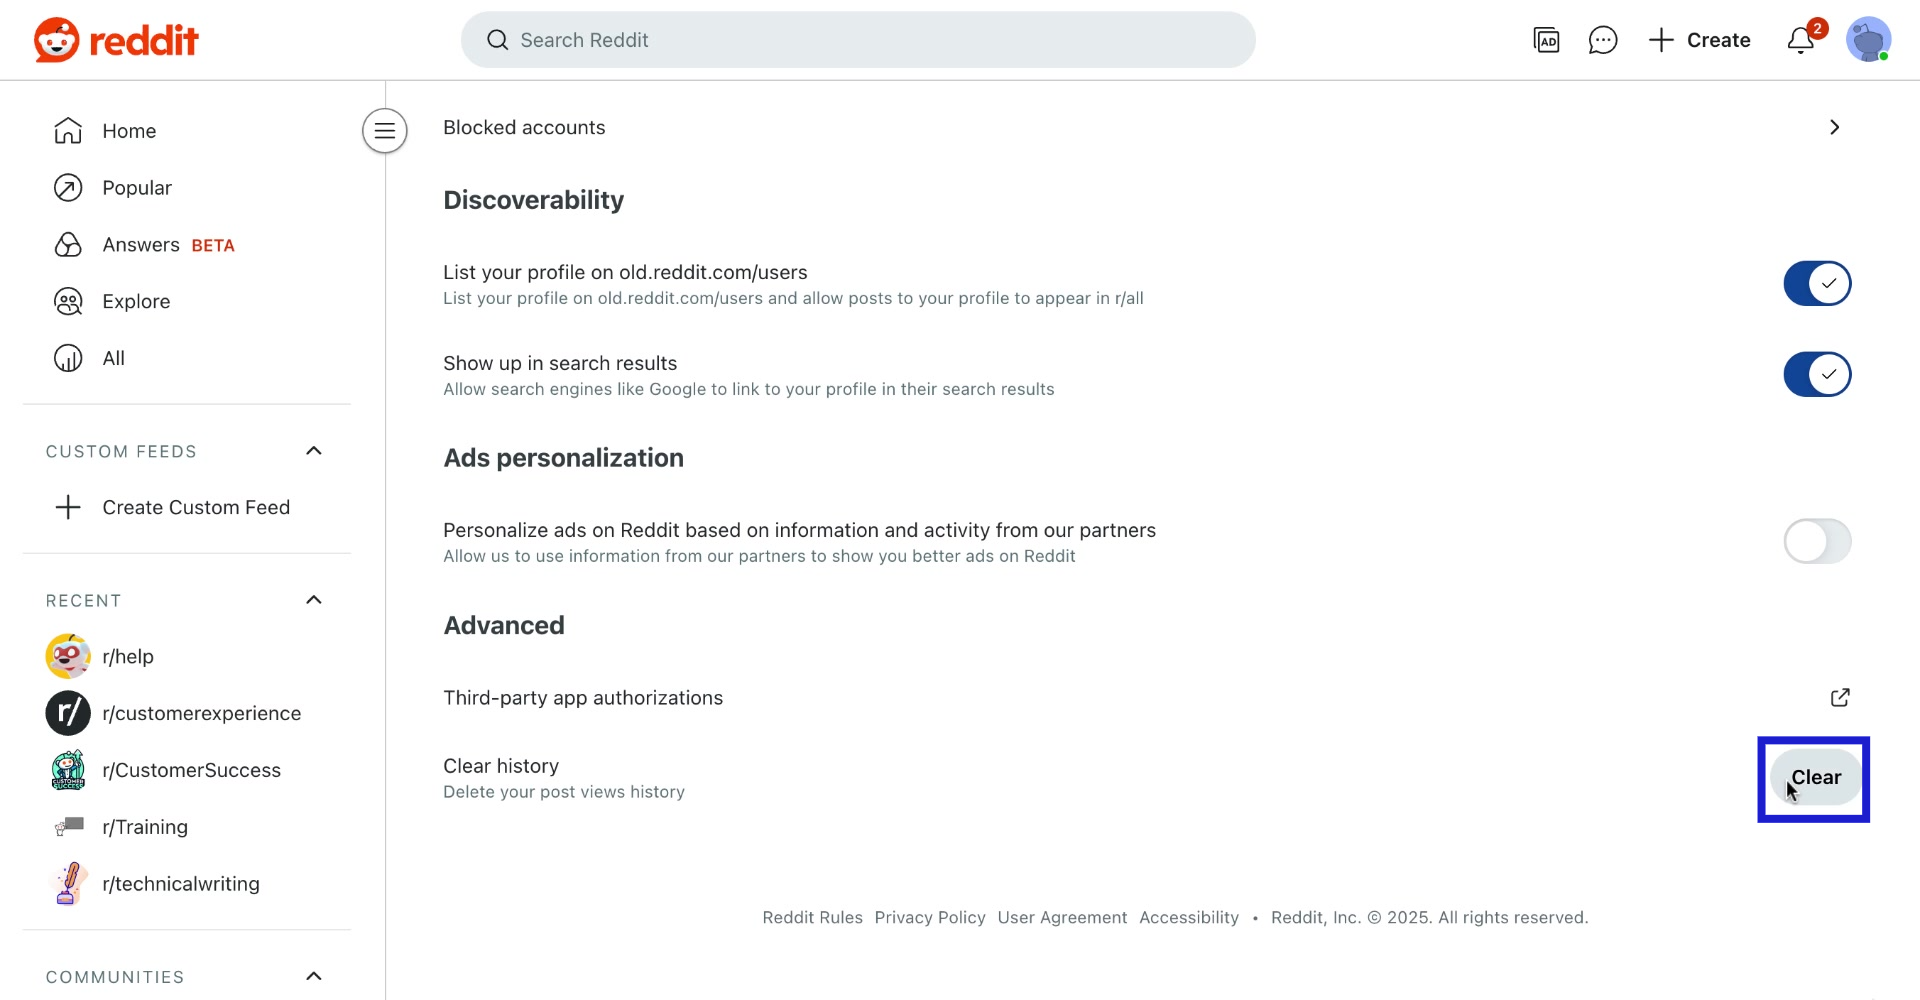This screenshot has height=1000, width=1920.
Task: Collapse the RECENT section
Action: (313, 600)
